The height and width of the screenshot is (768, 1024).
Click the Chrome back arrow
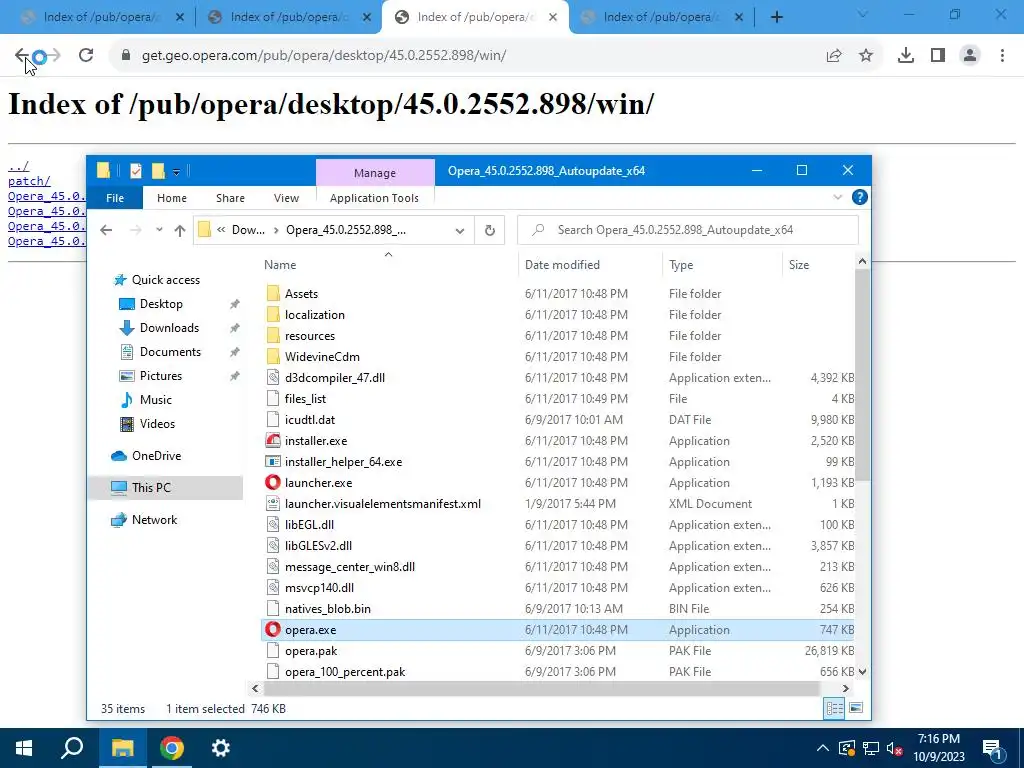(22, 56)
